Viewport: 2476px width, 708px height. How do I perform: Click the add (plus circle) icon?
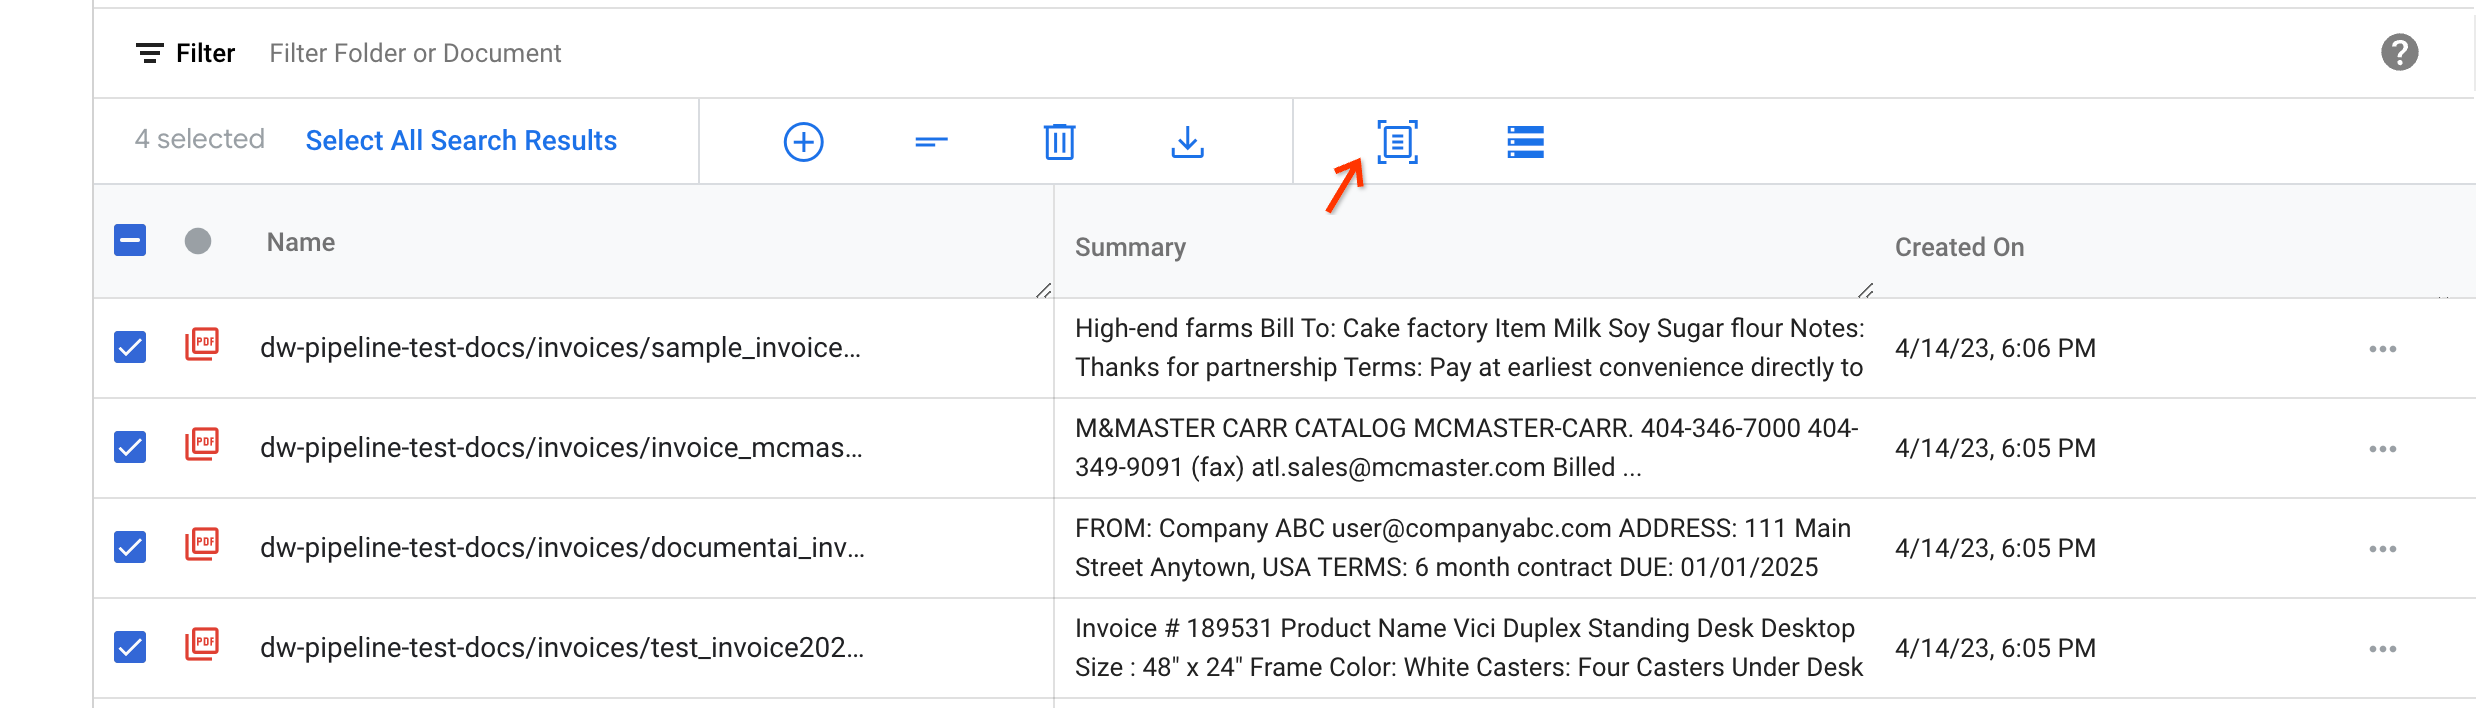coord(803,142)
